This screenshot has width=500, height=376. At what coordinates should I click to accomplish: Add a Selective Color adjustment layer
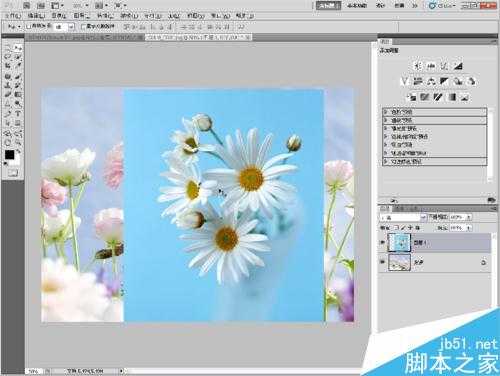465,97
